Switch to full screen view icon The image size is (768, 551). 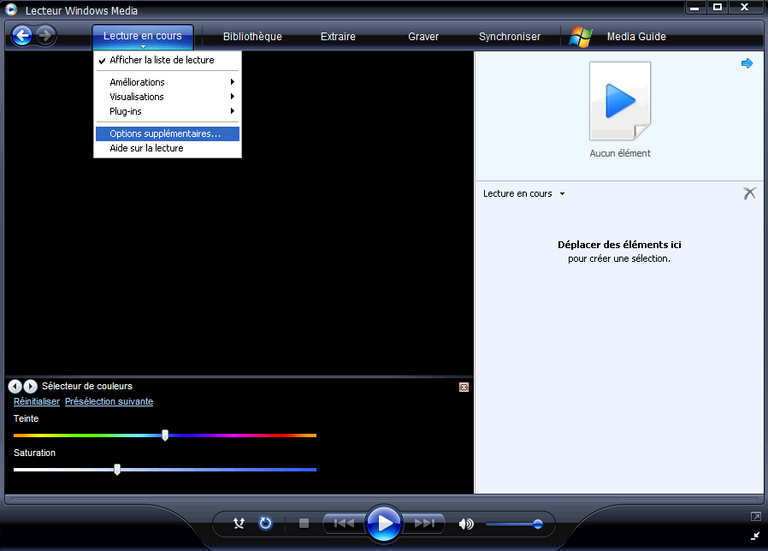click(x=755, y=516)
